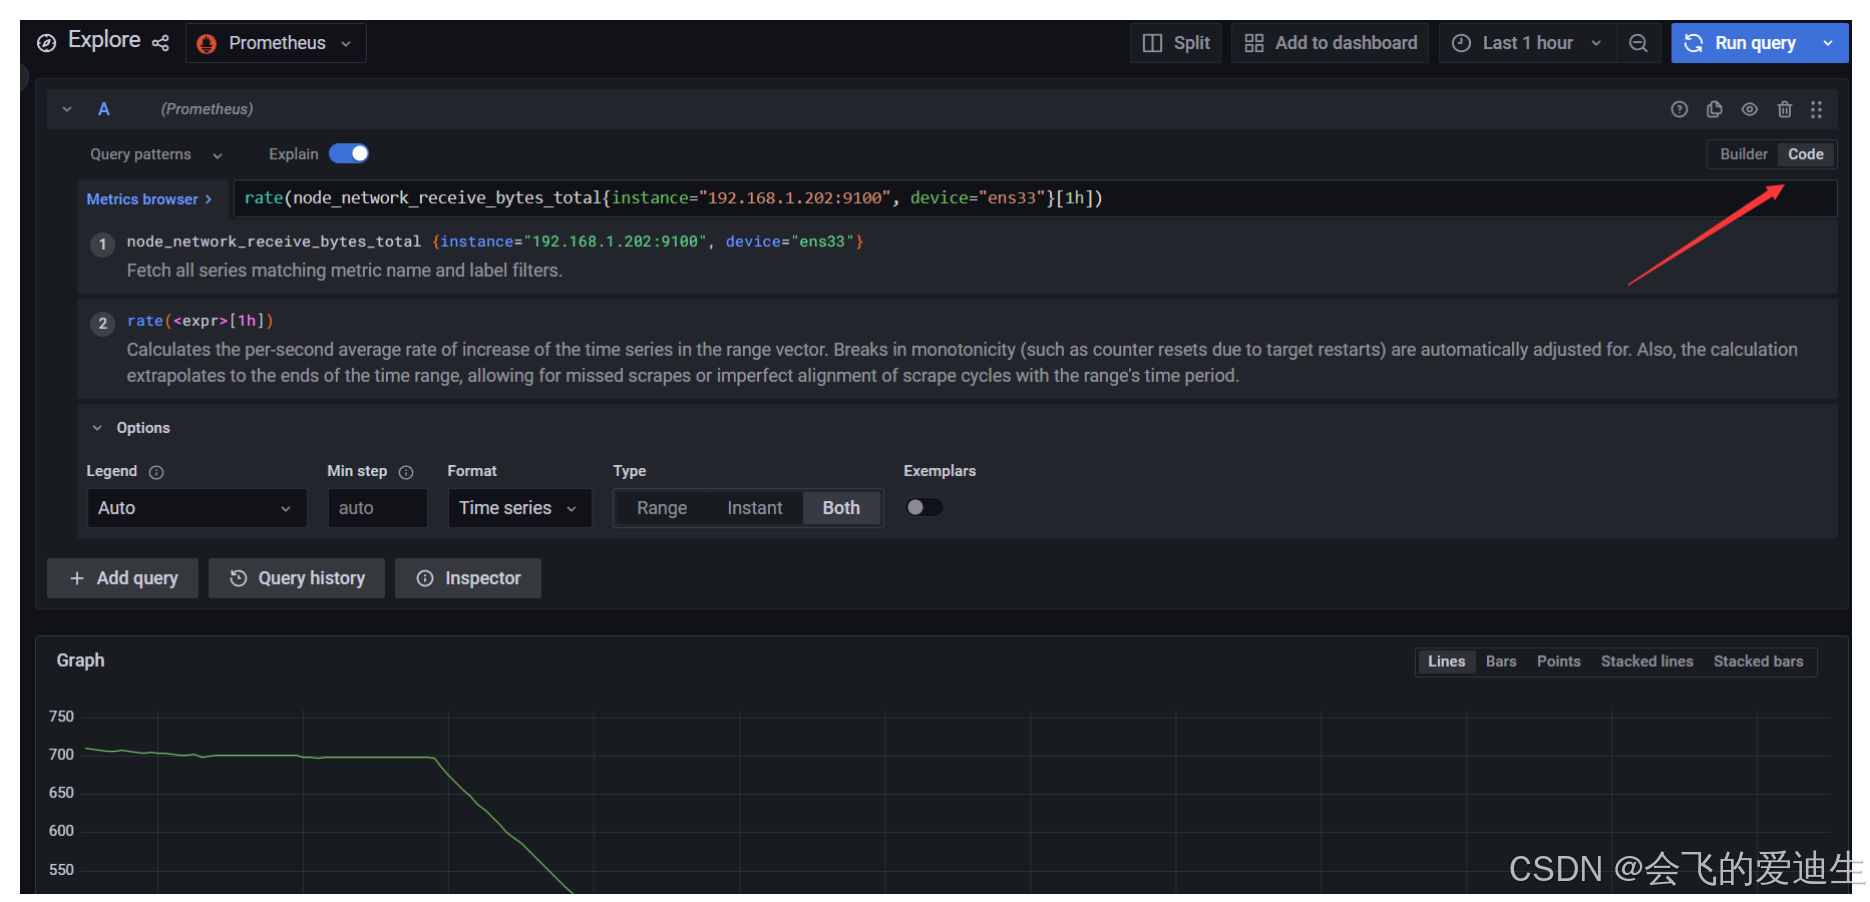Enable the Exemplars toggle
This screenshot has height=902, width=1870.
924,507
